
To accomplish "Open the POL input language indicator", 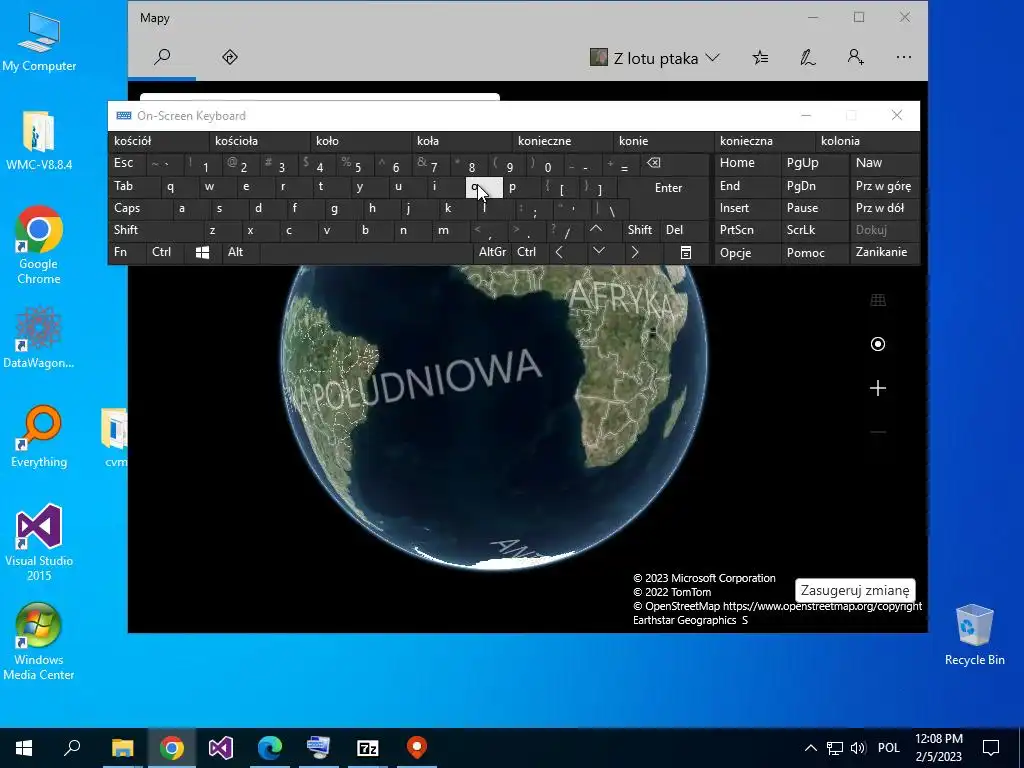I will coord(888,748).
